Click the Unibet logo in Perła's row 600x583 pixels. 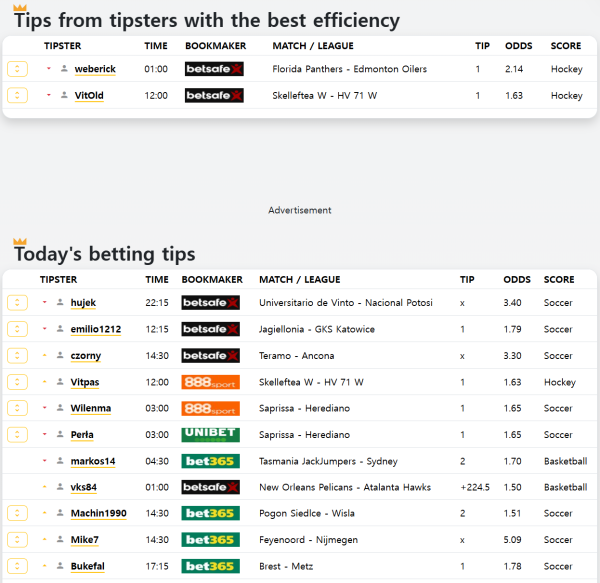click(210, 435)
